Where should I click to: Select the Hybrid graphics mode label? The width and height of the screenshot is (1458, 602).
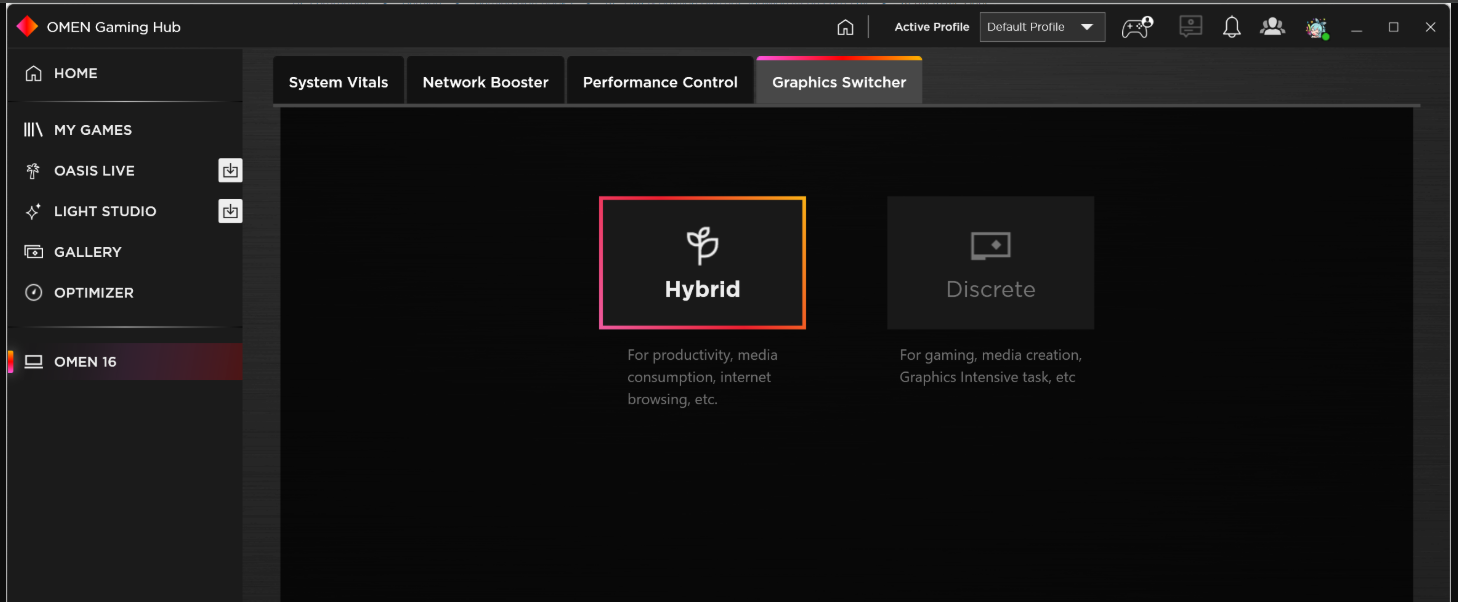pyautogui.click(x=702, y=289)
